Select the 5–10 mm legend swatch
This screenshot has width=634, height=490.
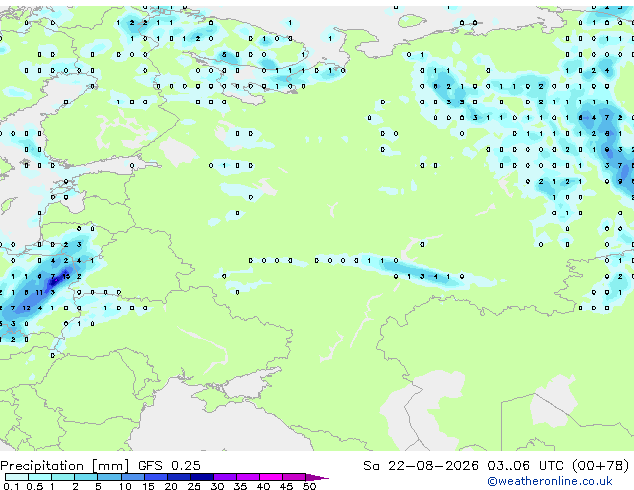coord(109,477)
